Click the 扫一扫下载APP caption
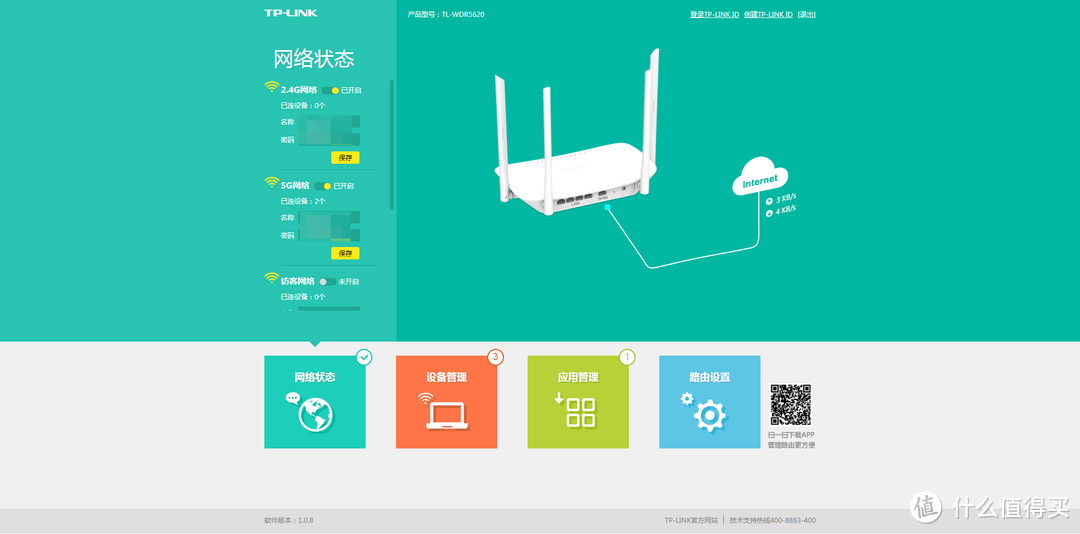 pos(791,435)
